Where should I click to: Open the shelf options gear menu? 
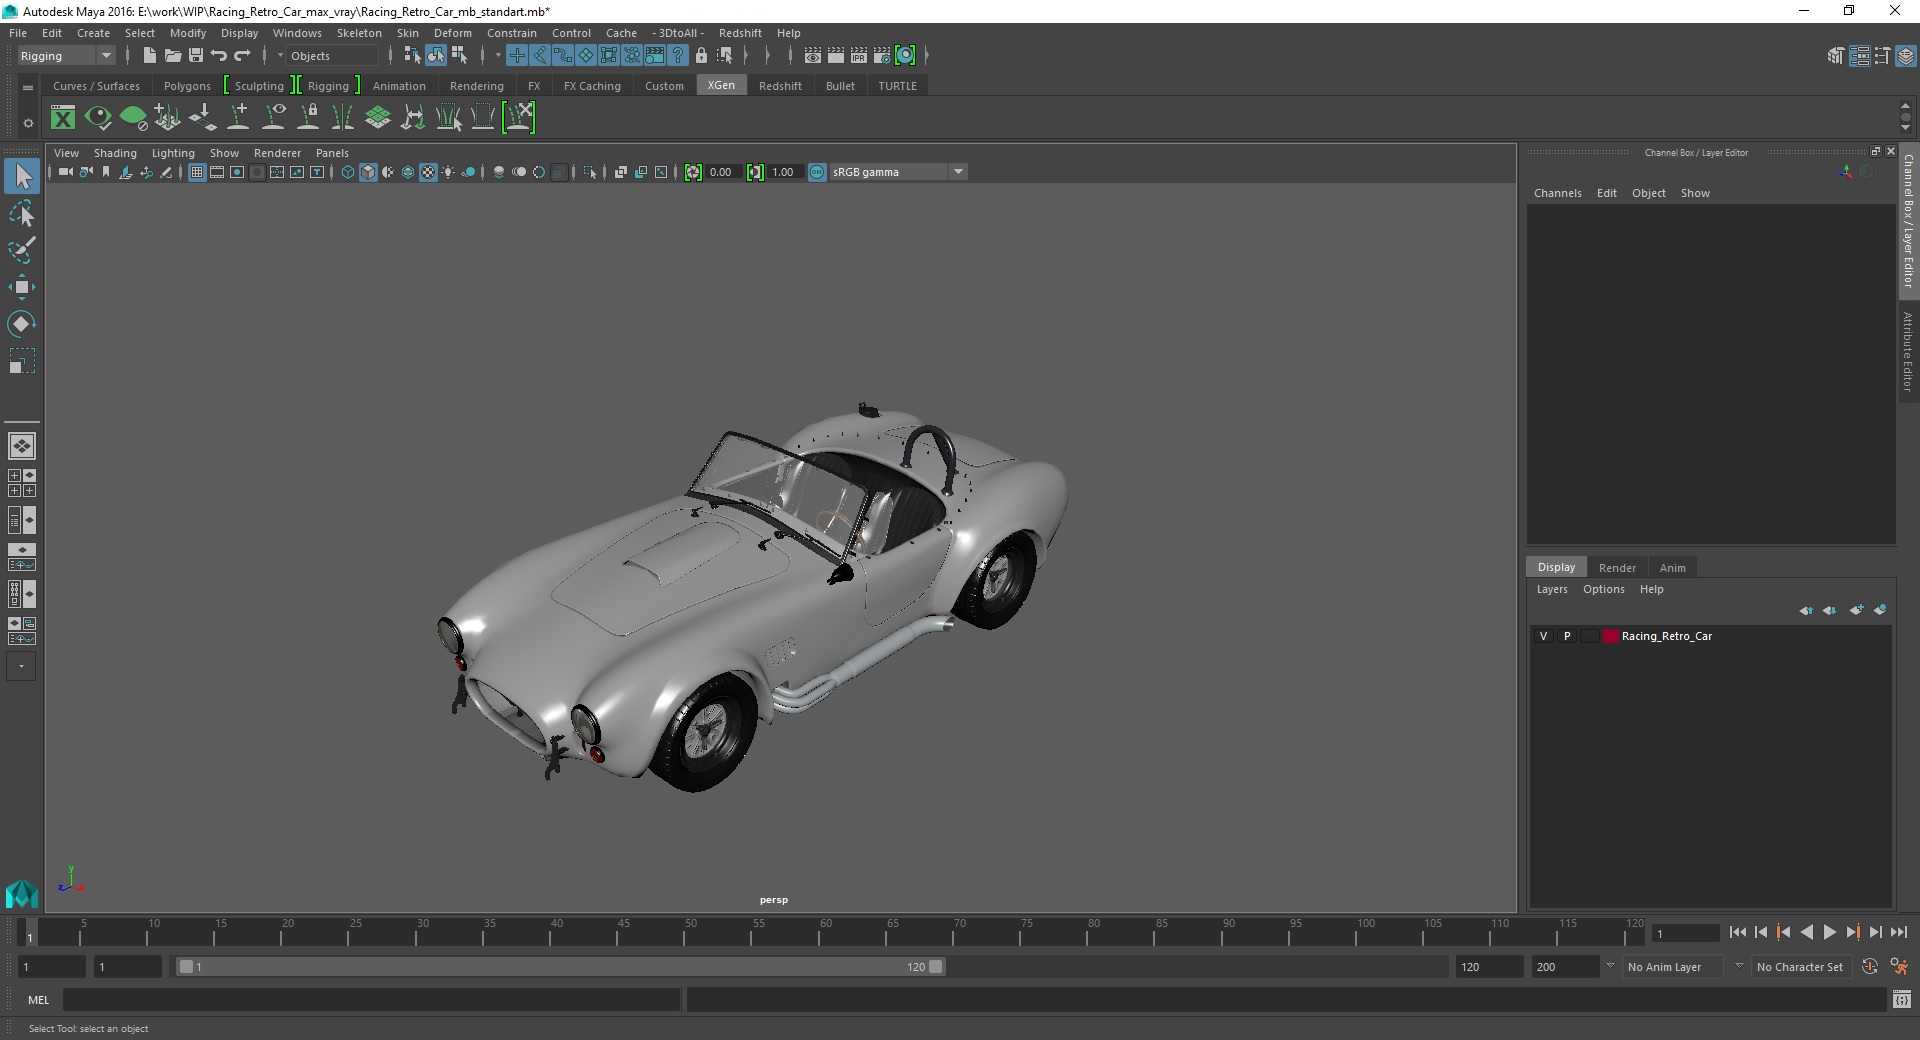pyautogui.click(x=28, y=123)
